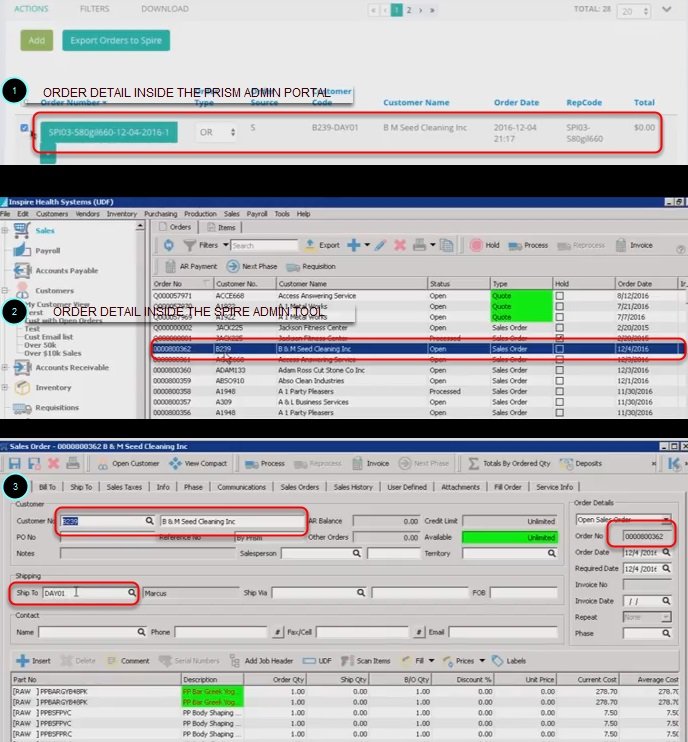The height and width of the screenshot is (742, 688).
Task: Open the Prices dropdown in line items toolbar
Action: tap(482, 661)
